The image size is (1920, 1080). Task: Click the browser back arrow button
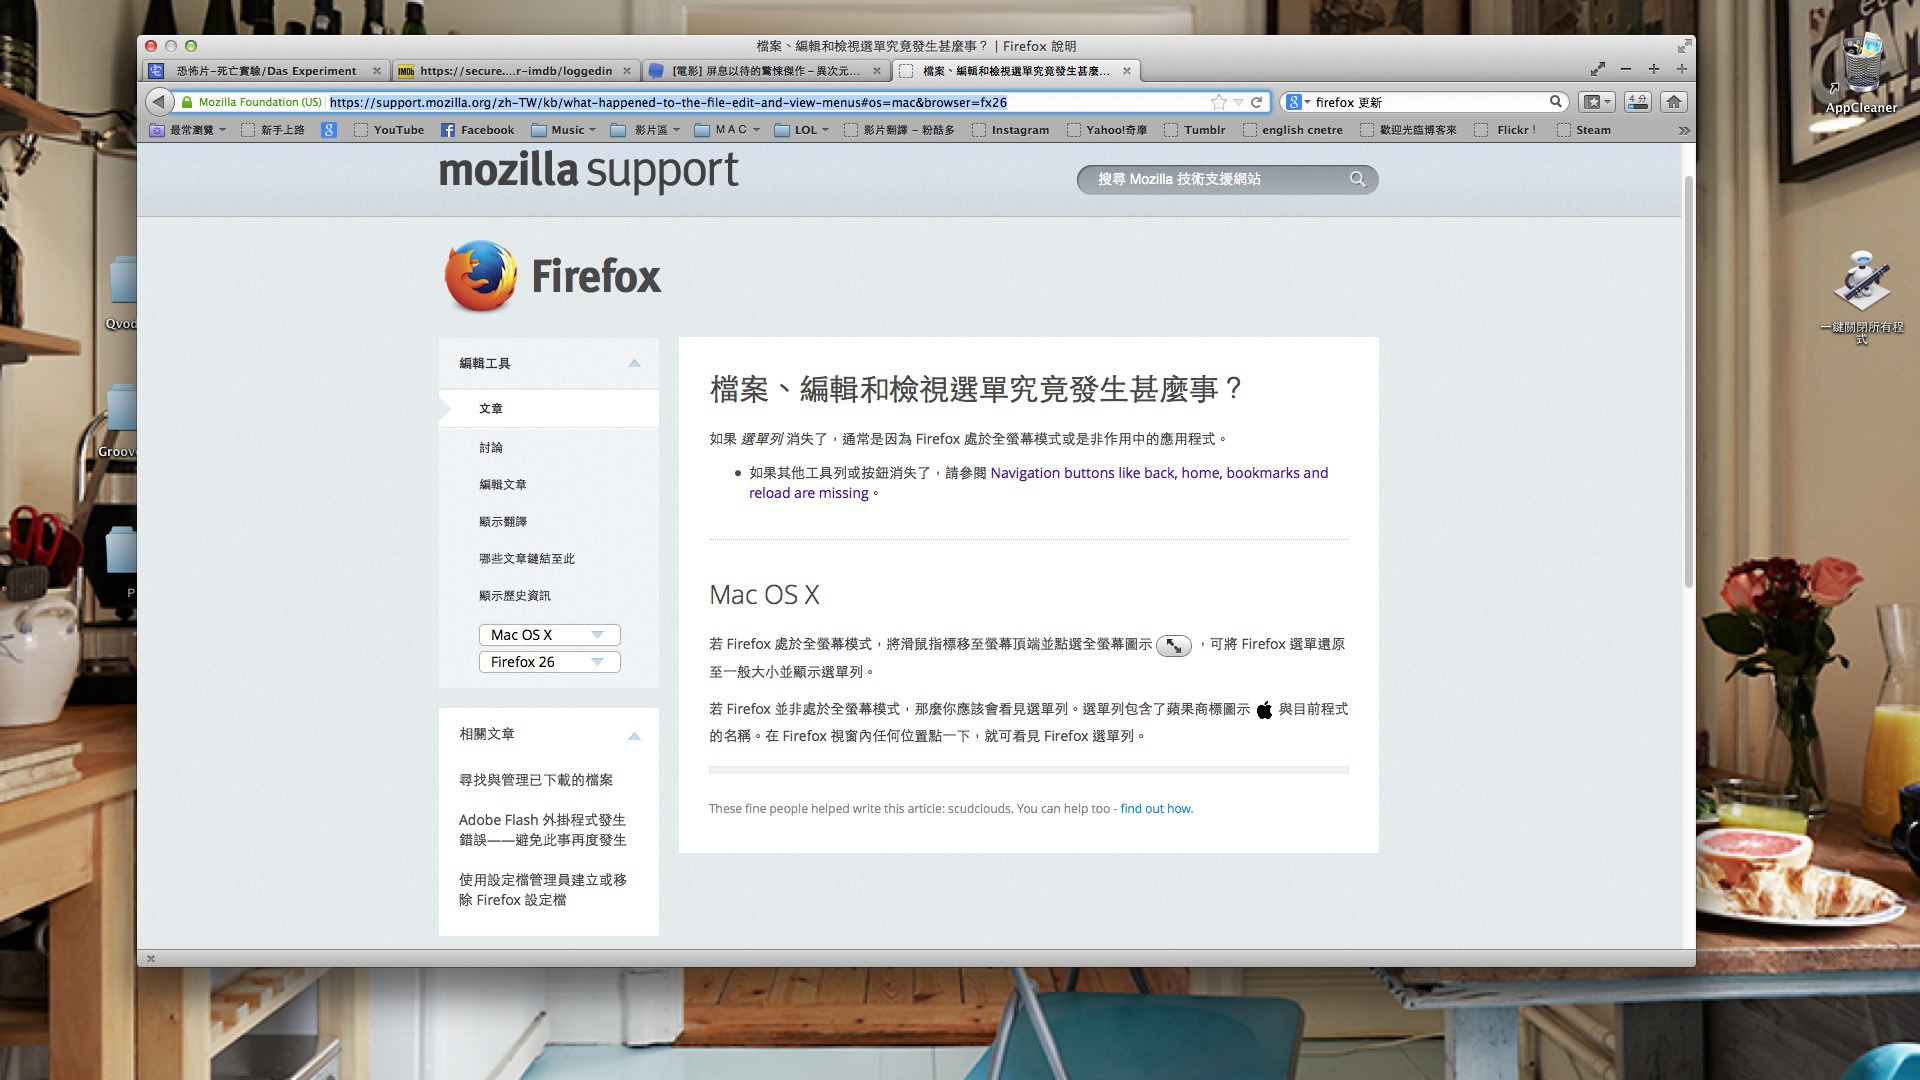click(x=158, y=101)
